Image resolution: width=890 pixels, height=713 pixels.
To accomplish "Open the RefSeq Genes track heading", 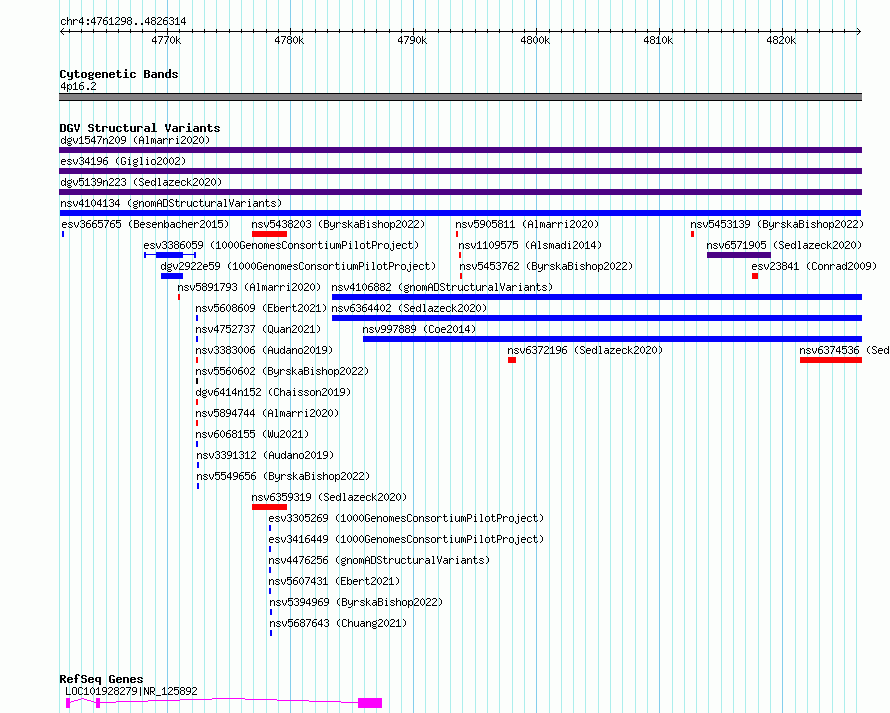I will 101,679.
